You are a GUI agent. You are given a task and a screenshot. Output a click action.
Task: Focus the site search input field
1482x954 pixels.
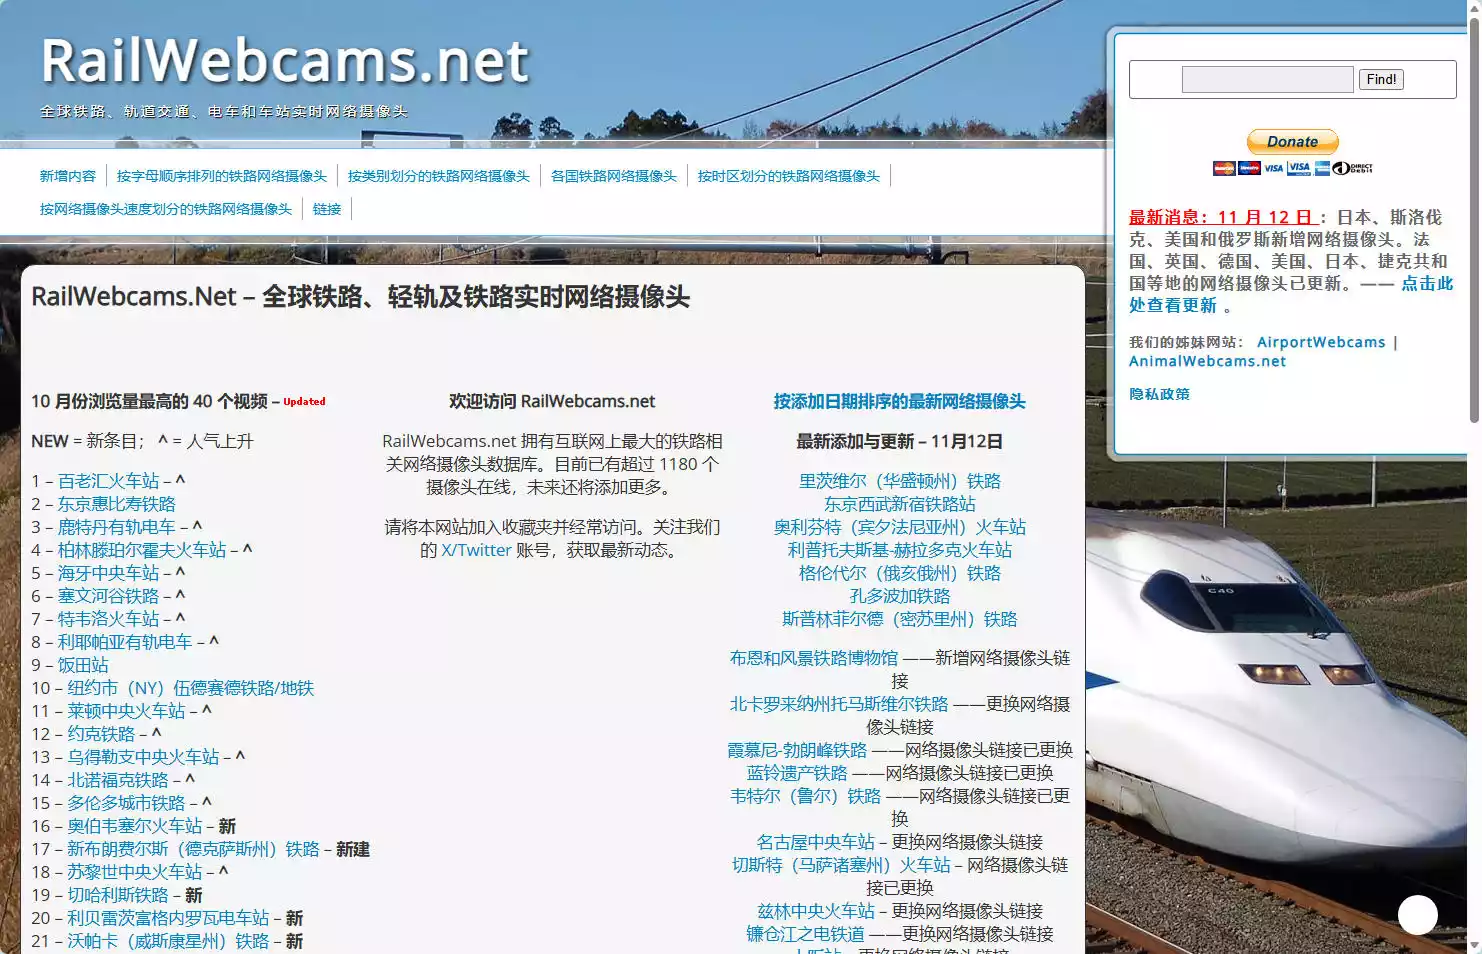tap(1268, 80)
